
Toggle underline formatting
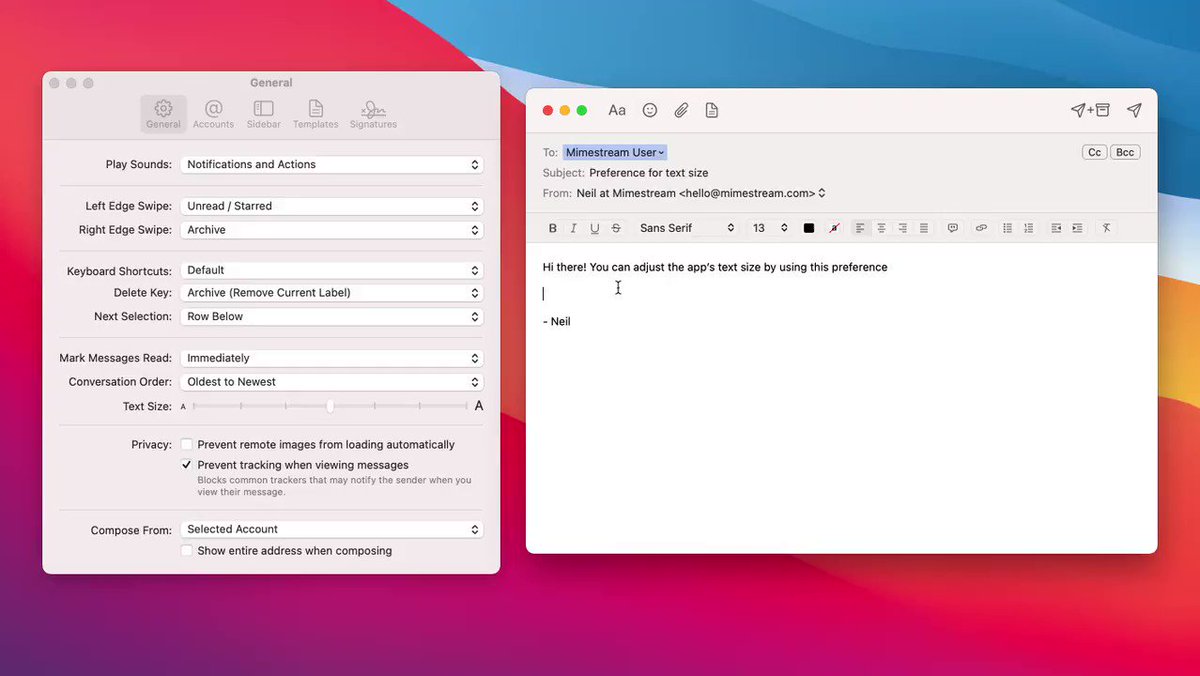[595, 228]
